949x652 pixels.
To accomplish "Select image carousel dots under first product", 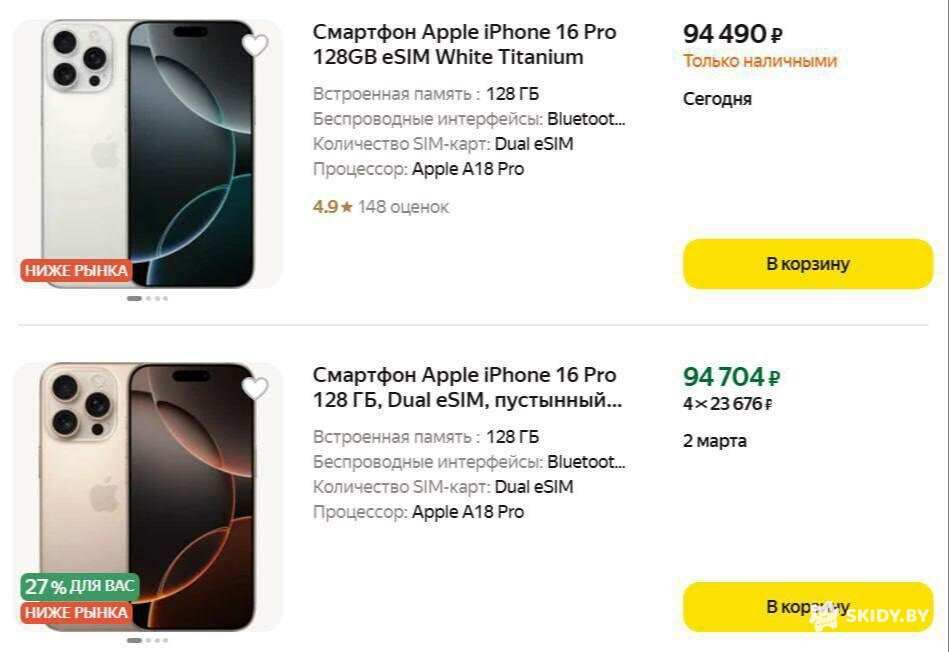I will point(148,298).
